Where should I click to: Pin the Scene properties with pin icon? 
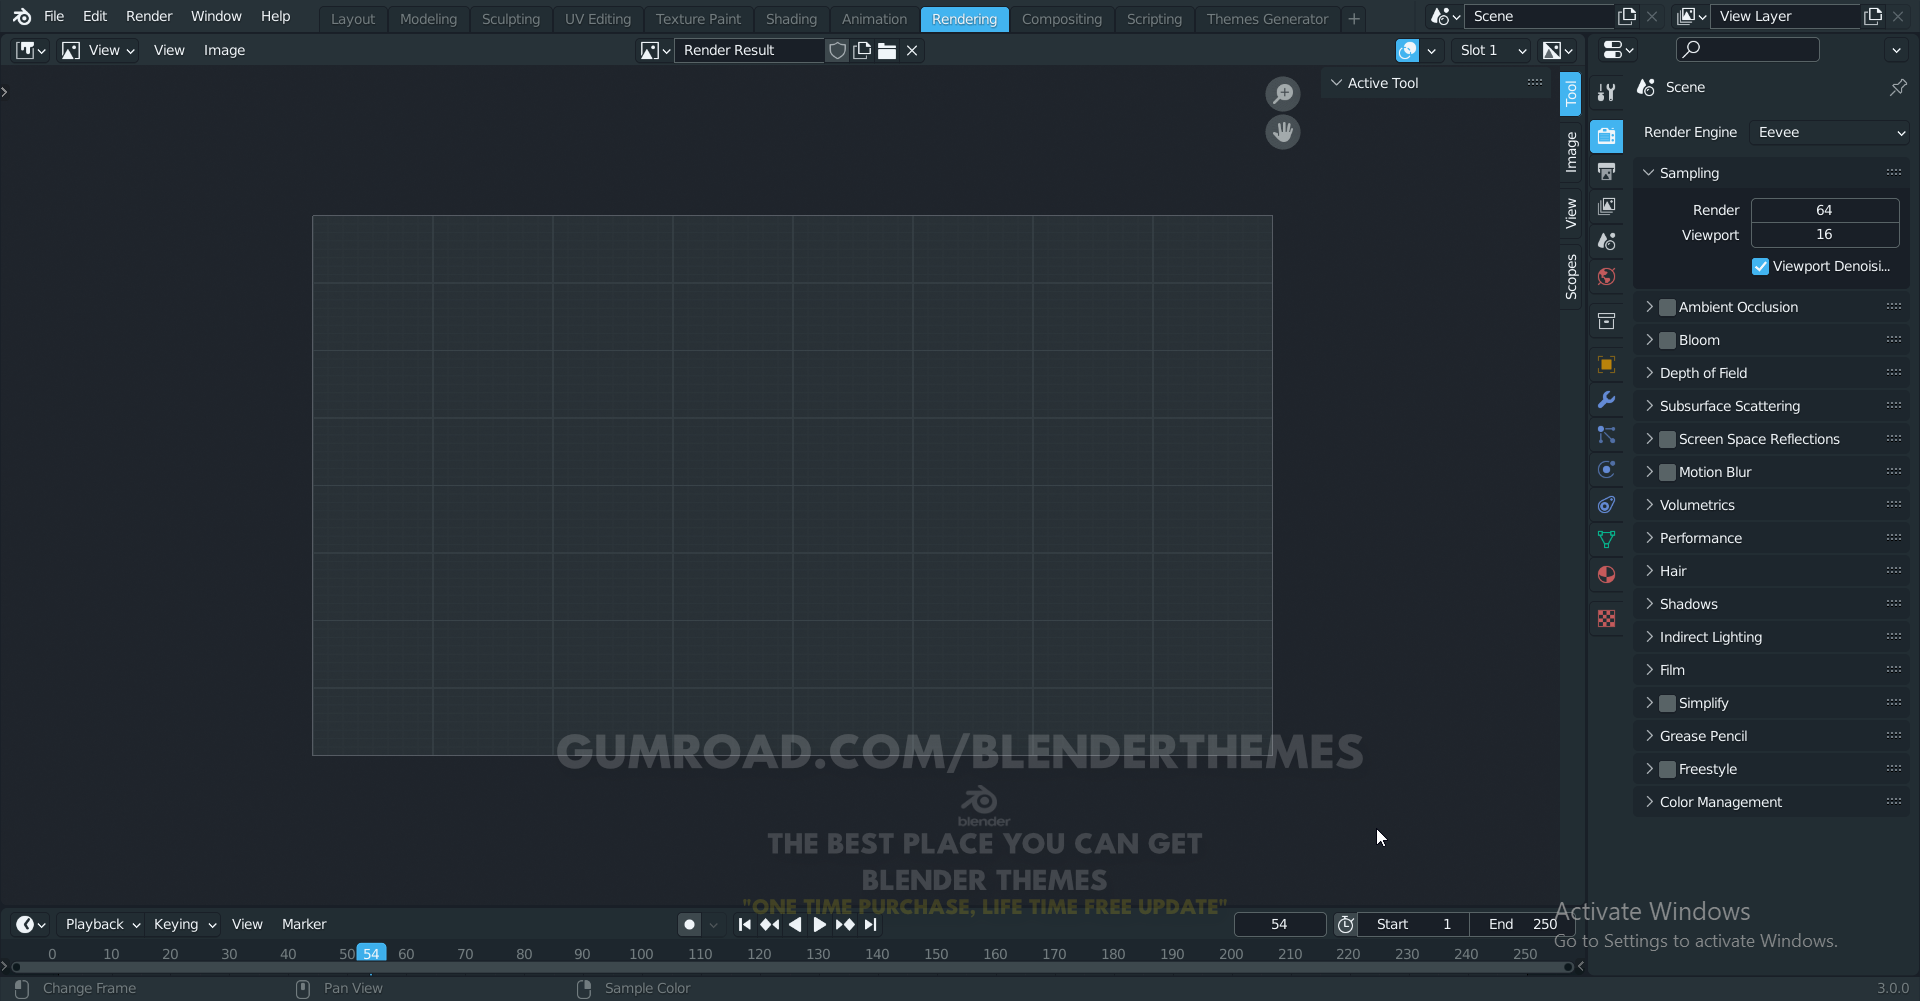[1897, 88]
